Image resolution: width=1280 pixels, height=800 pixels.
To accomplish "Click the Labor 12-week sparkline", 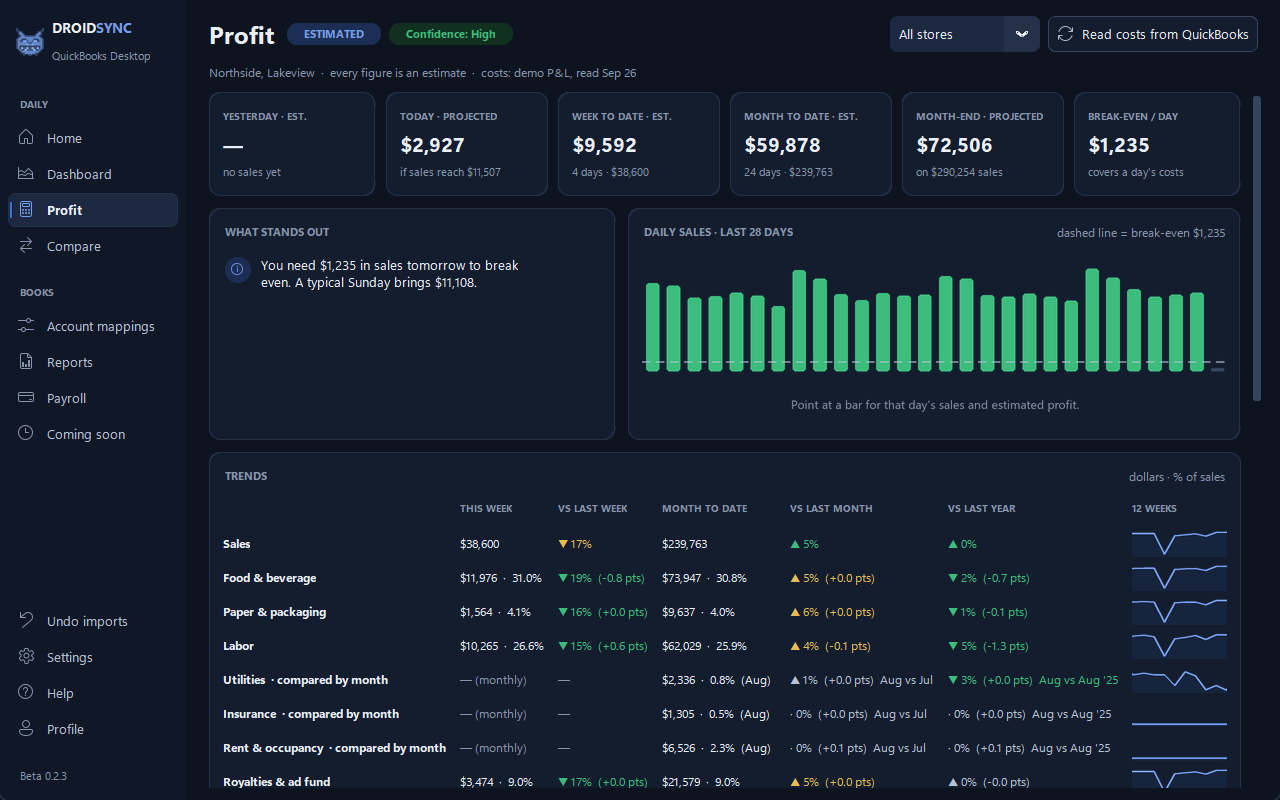I will tap(1179, 645).
